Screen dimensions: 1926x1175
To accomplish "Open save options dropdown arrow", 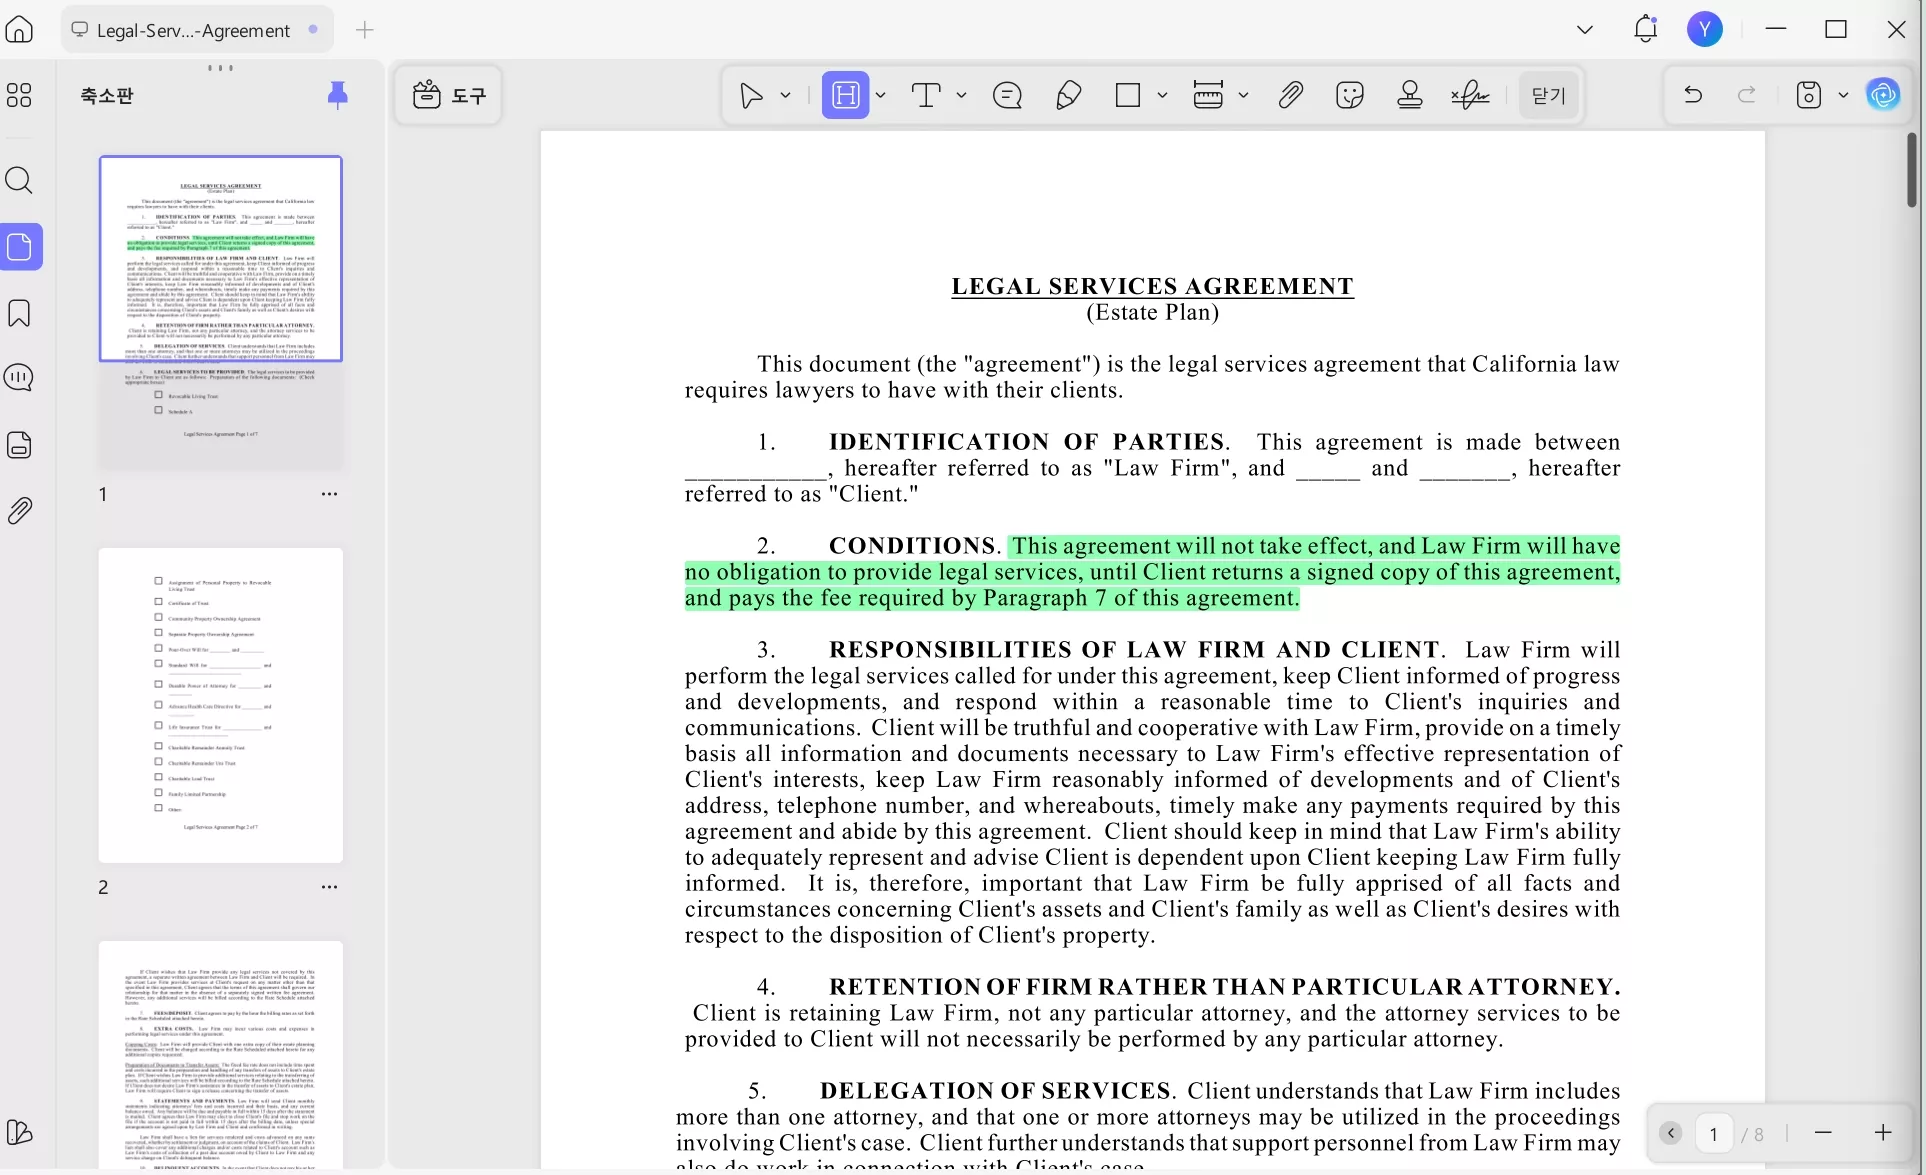I will pyautogui.click(x=1843, y=95).
